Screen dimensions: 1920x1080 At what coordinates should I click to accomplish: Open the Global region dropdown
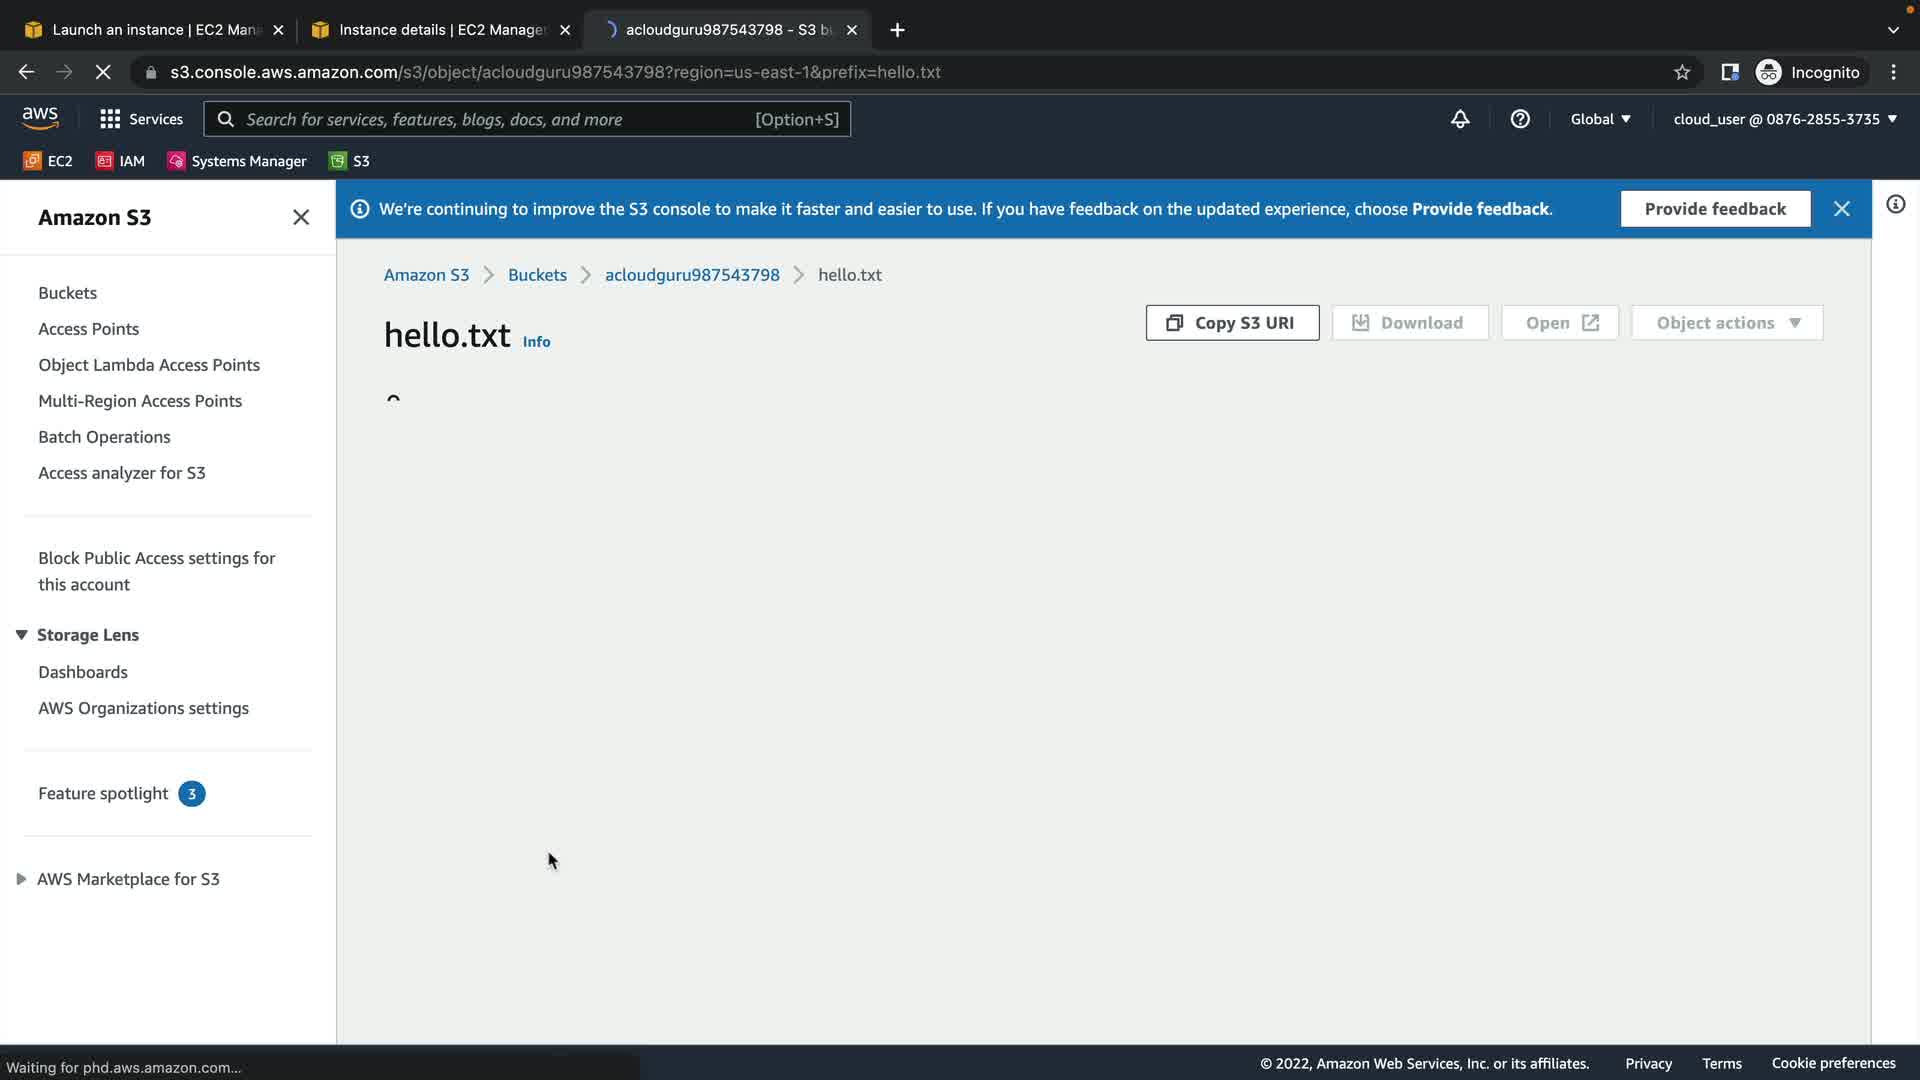[1600, 119]
